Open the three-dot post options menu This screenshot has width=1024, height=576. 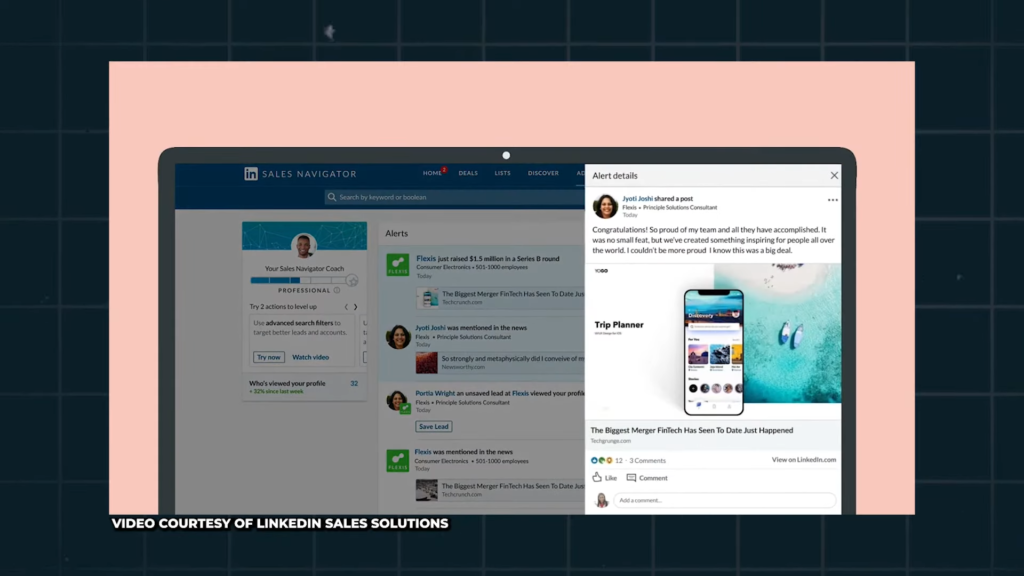(832, 200)
